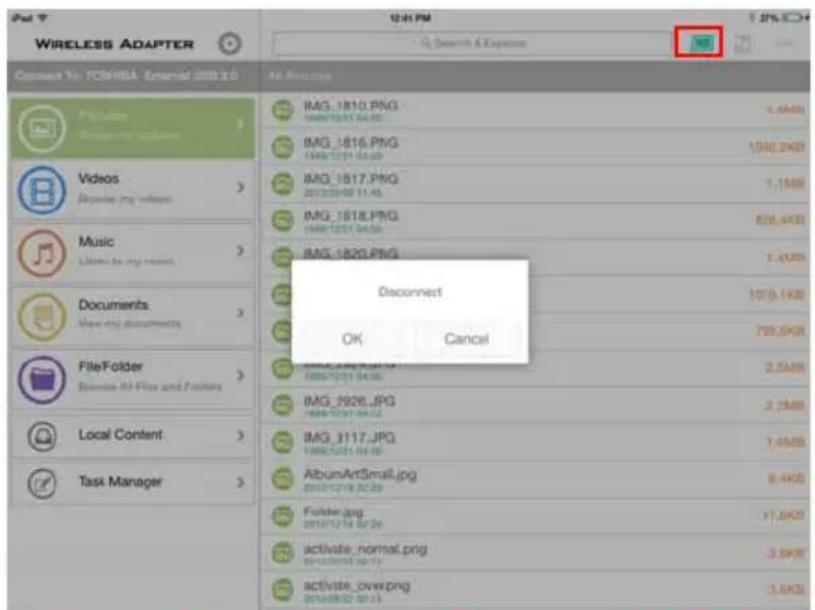This screenshot has height=610, width=815.
Task: Open the Task Manager icon
Action: [42, 483]
